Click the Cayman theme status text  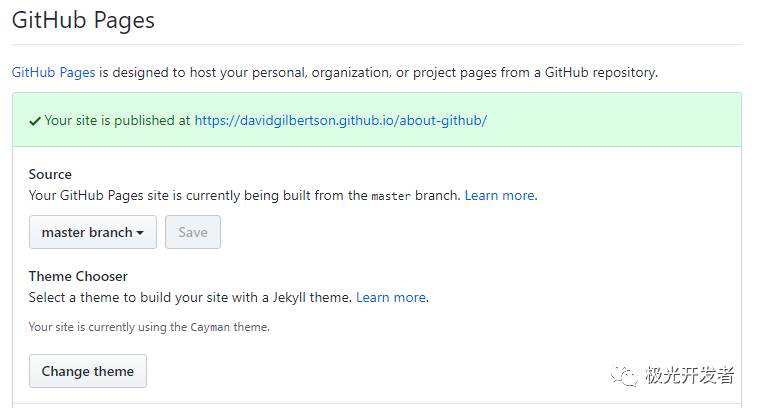pyautogui.click(x=149, y=327)
